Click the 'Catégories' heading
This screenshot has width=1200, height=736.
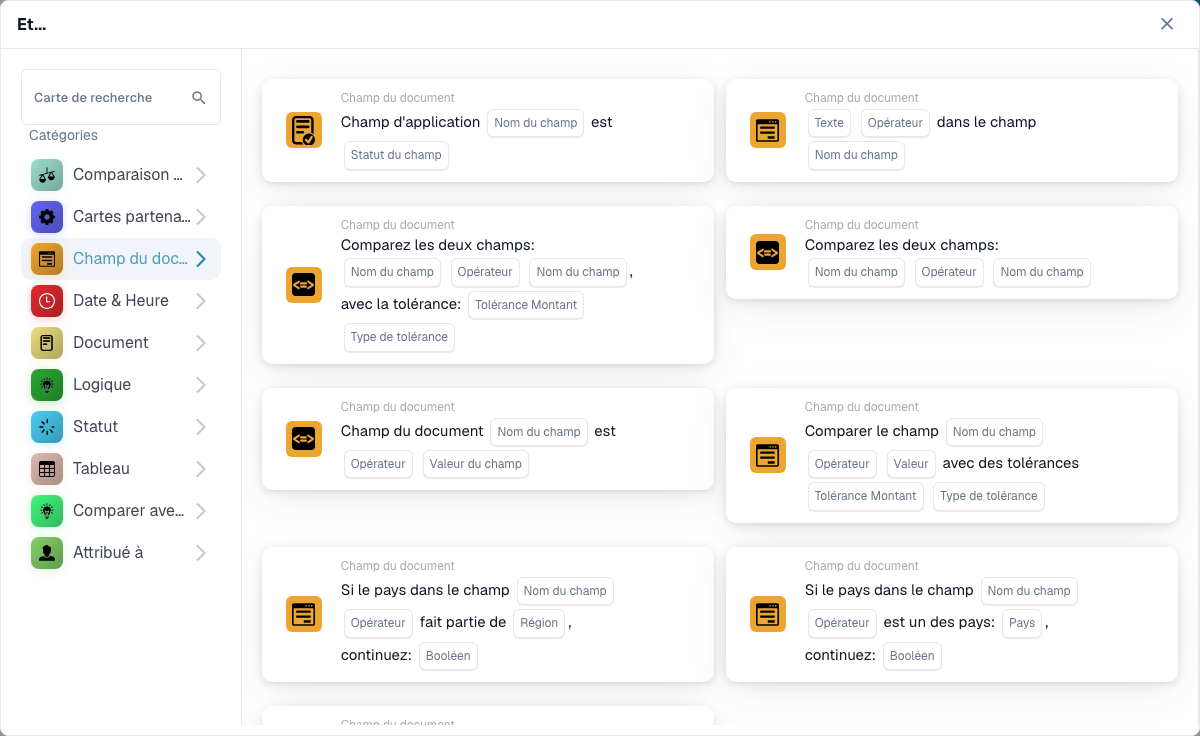(x=63, y=135)
